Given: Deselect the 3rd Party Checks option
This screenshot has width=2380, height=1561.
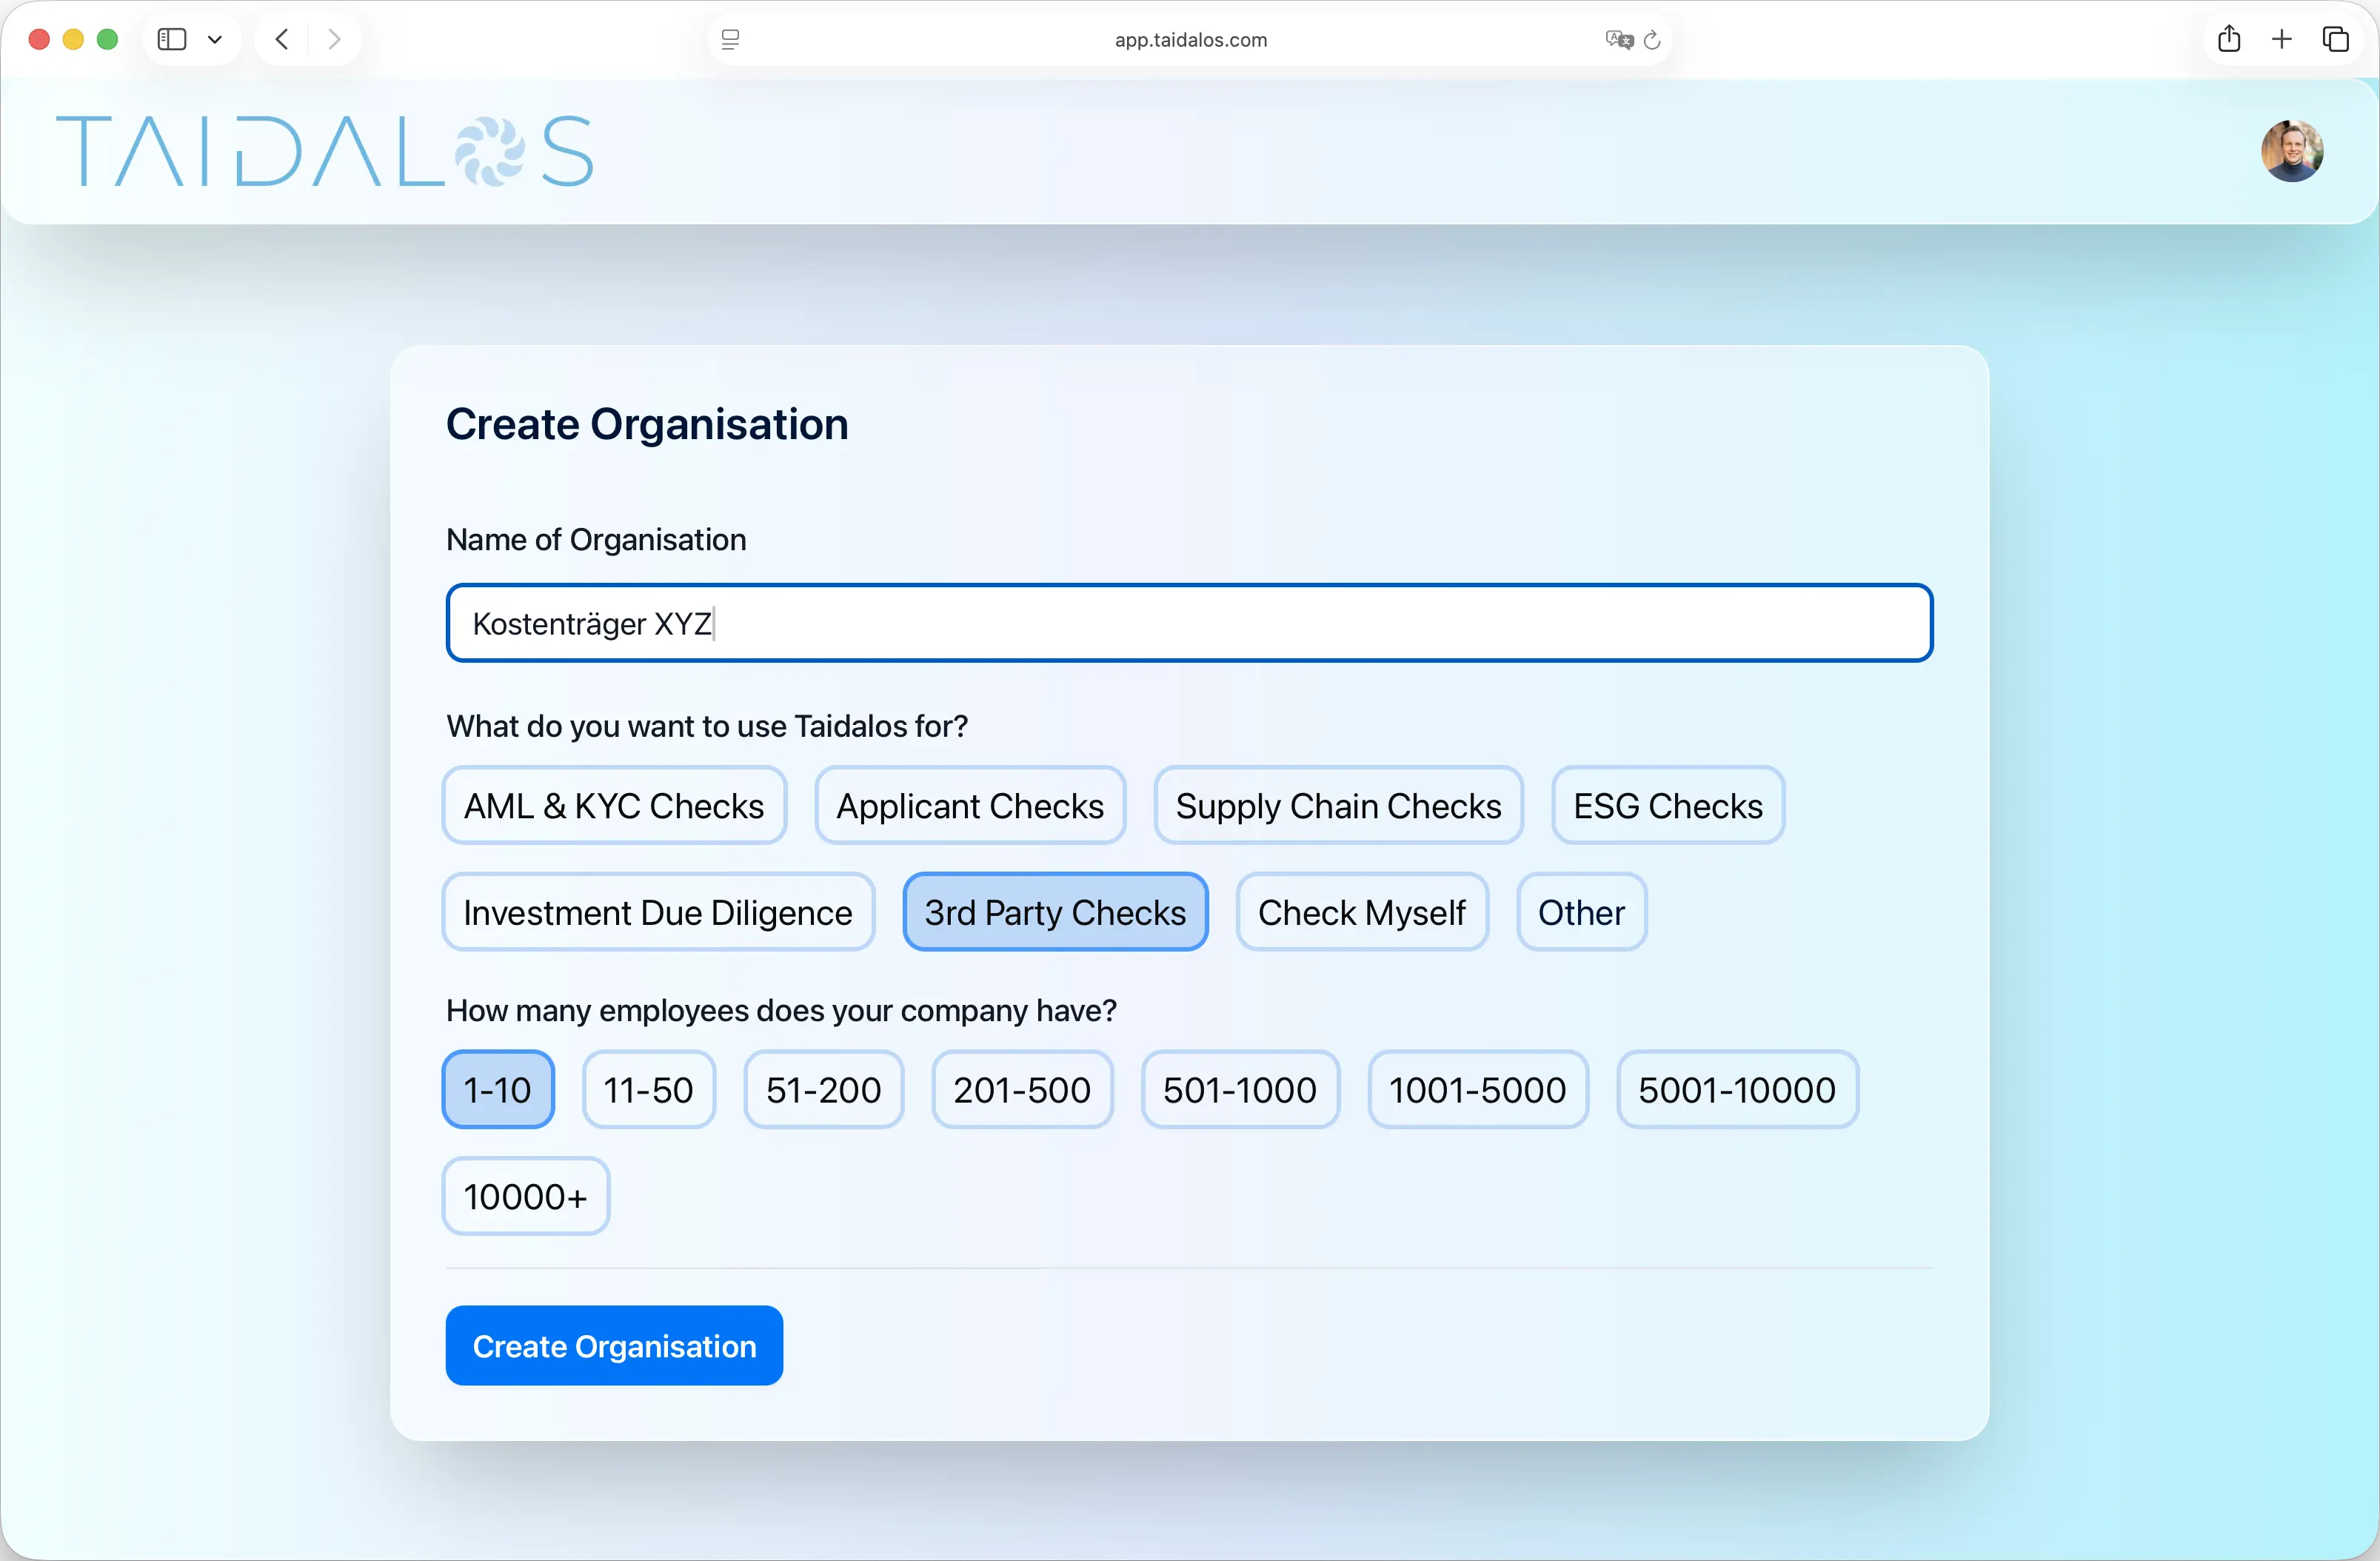Looking at the screenshot, I should [1055, 911].
